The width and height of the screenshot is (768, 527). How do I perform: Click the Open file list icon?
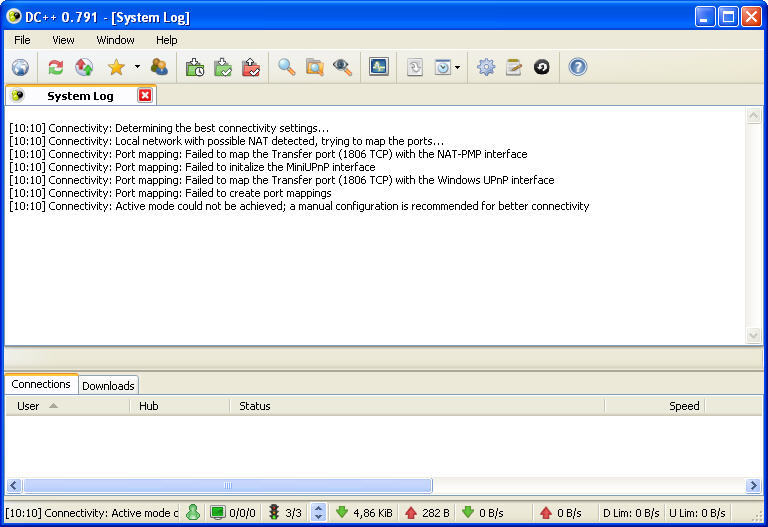pyautogui.click(x=415, y=67)
